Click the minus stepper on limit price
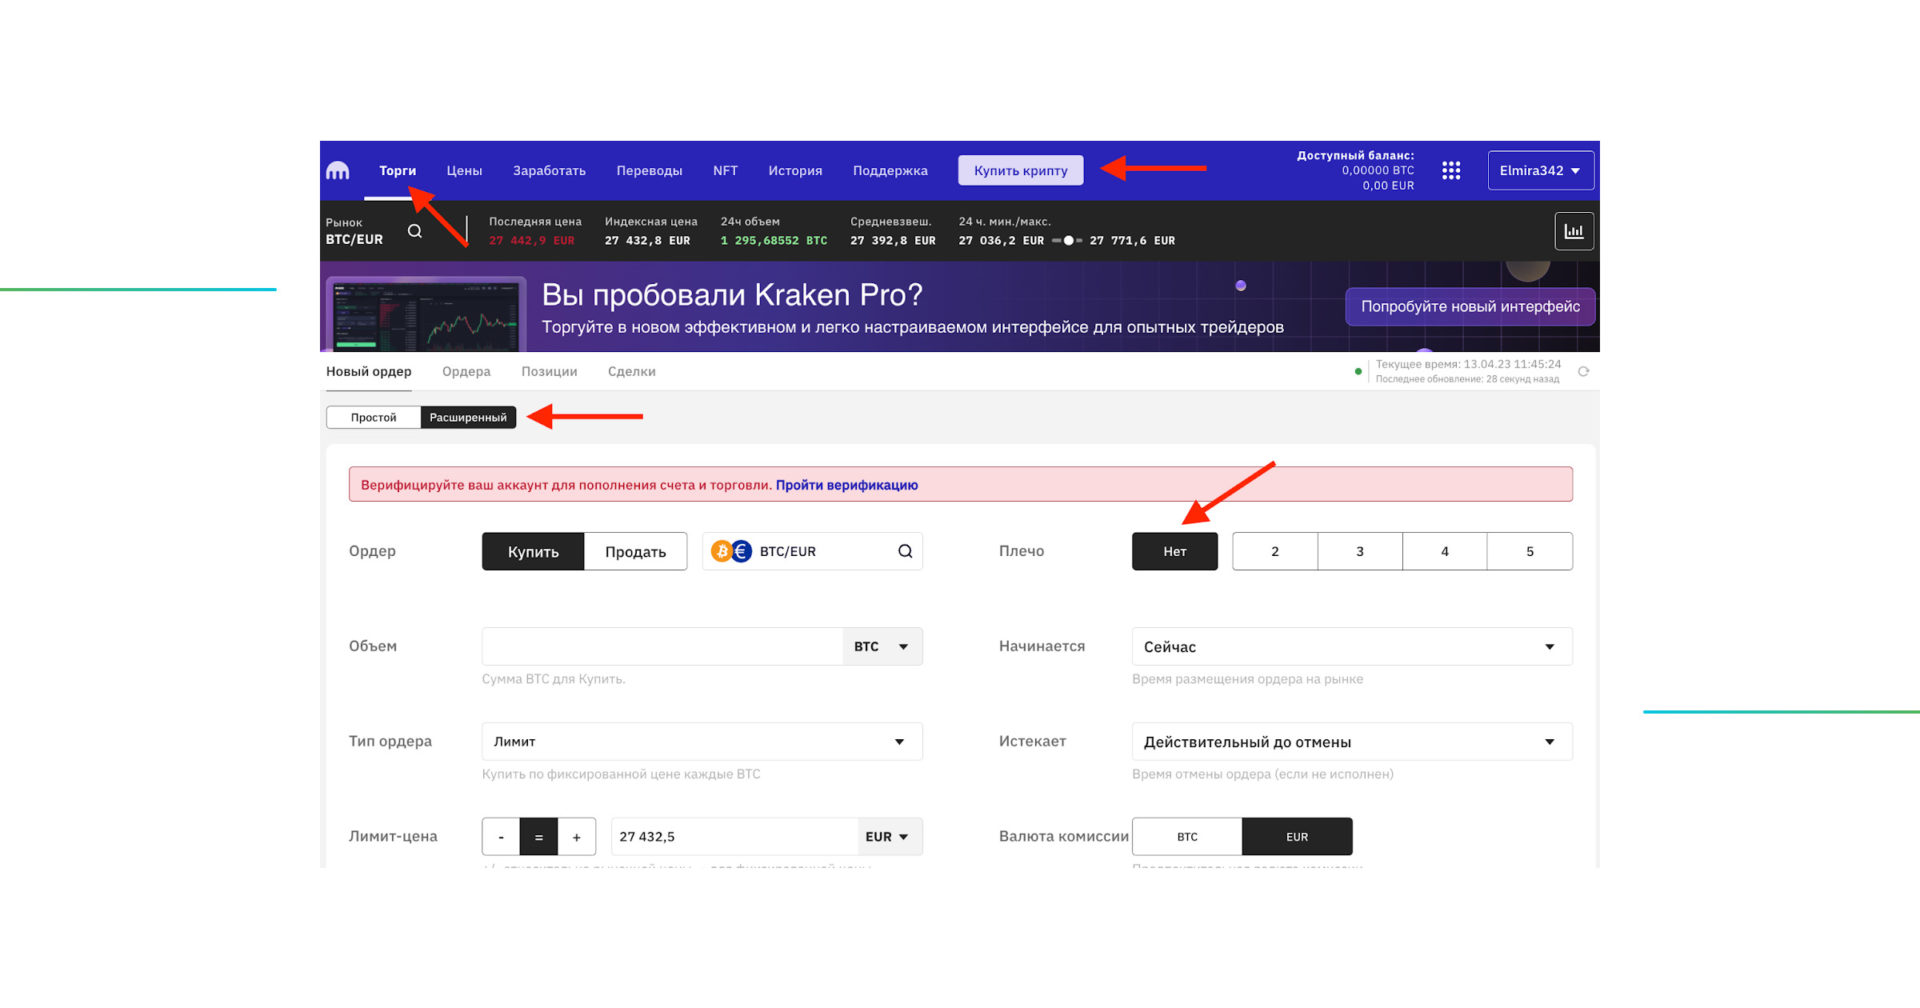 pos(500,836)
